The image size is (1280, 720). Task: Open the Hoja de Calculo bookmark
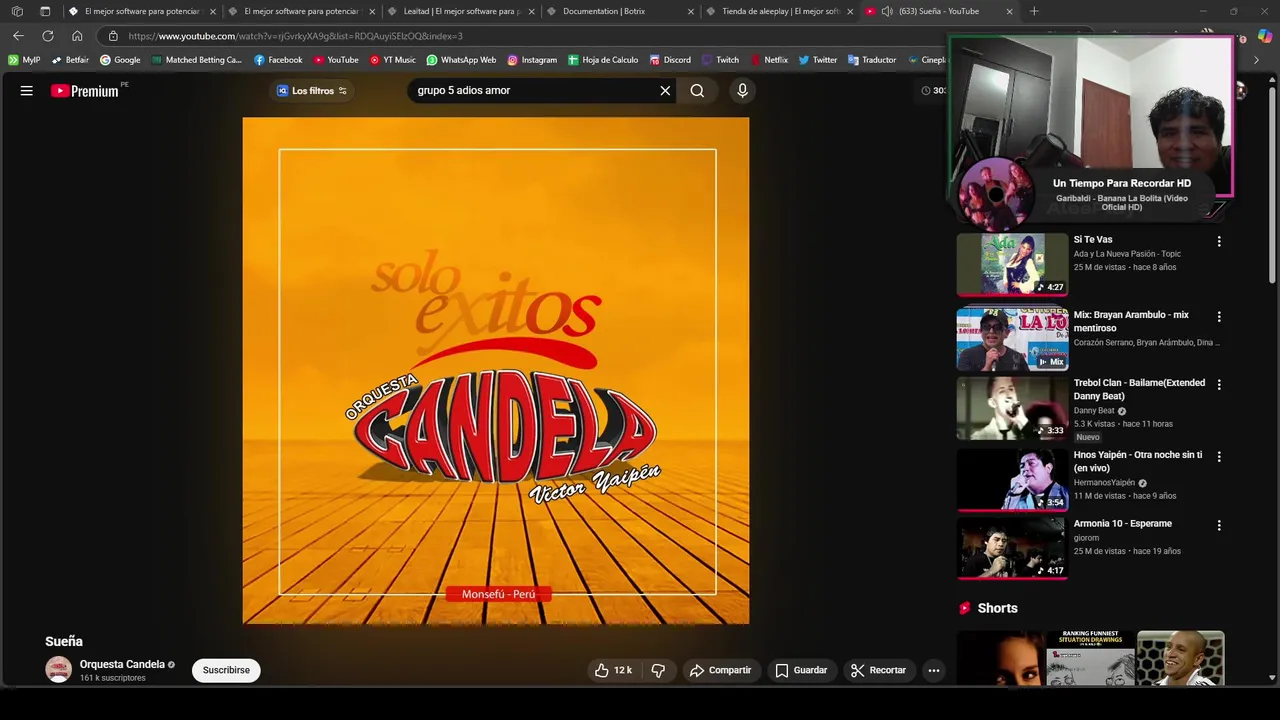click(603, 60)
